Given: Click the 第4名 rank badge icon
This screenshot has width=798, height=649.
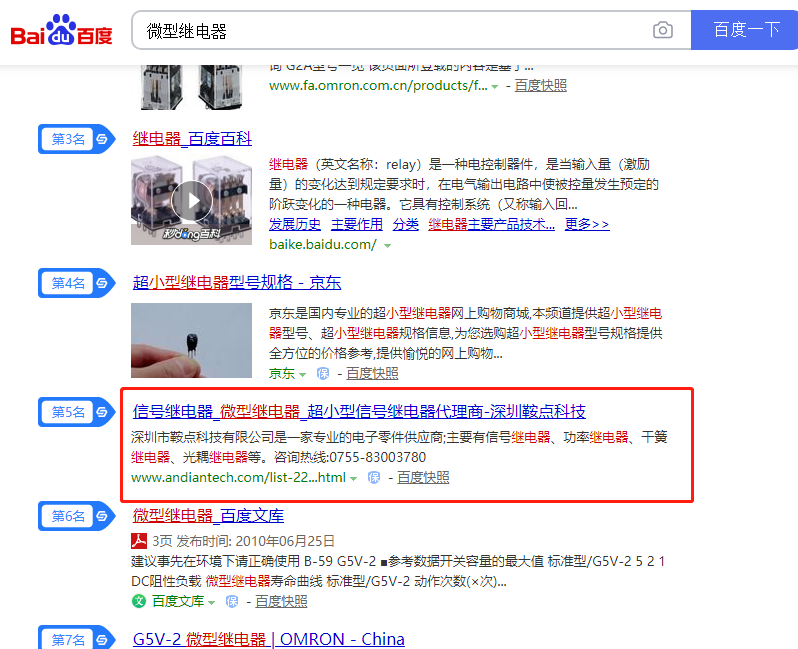Looking at the screenshot, I should pyautogui.click(x=76, y=283).
